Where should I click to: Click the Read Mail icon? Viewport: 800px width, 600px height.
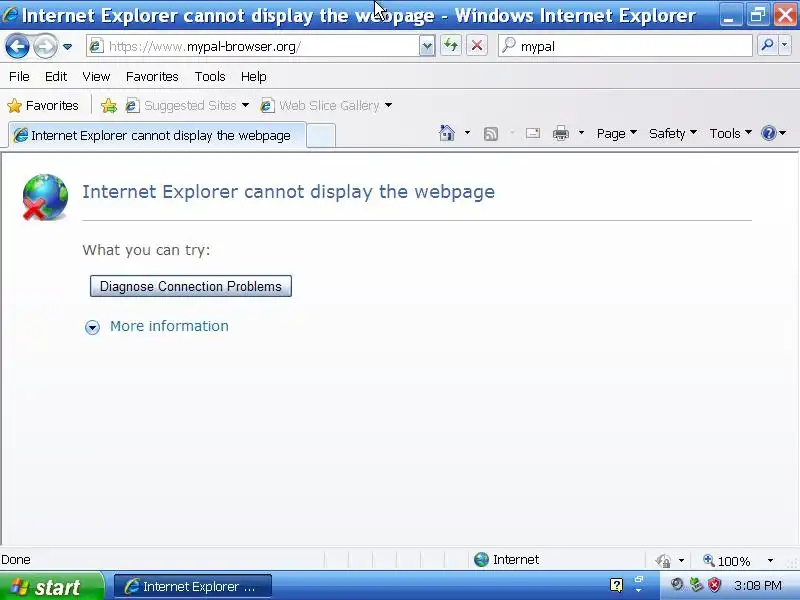pos(533,133)
